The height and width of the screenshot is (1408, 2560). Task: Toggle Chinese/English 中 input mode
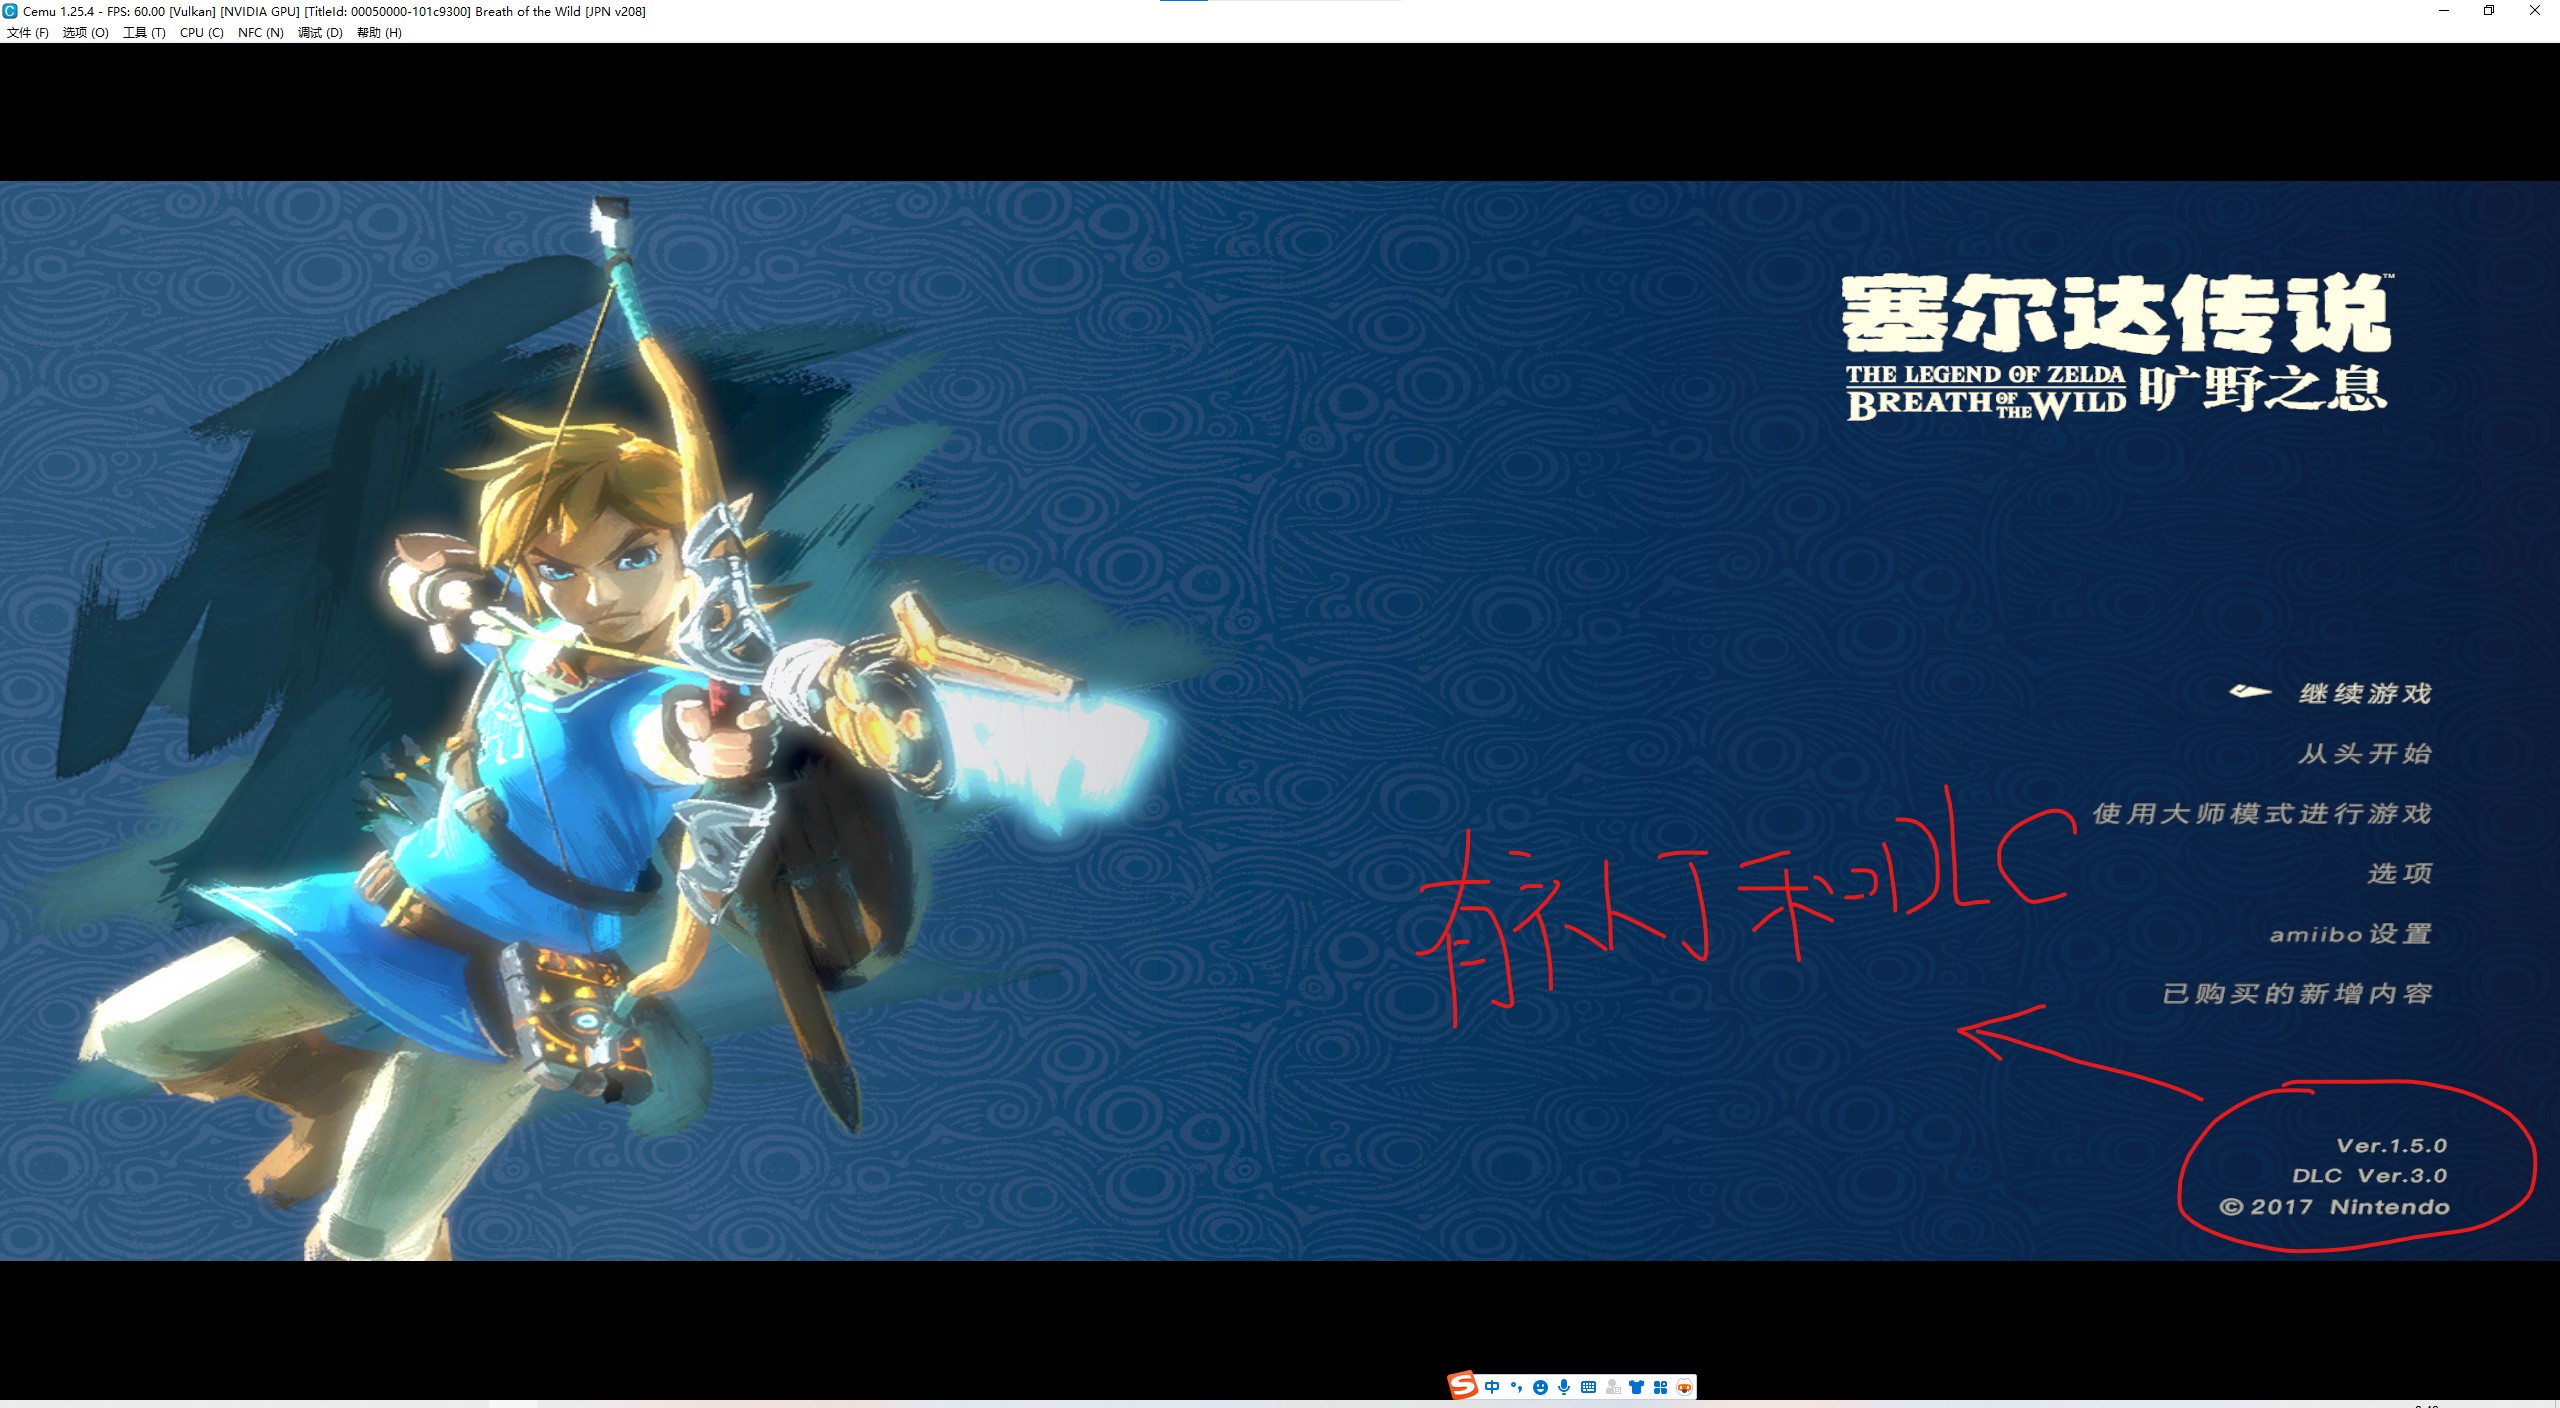[x=1492, y=1387]
